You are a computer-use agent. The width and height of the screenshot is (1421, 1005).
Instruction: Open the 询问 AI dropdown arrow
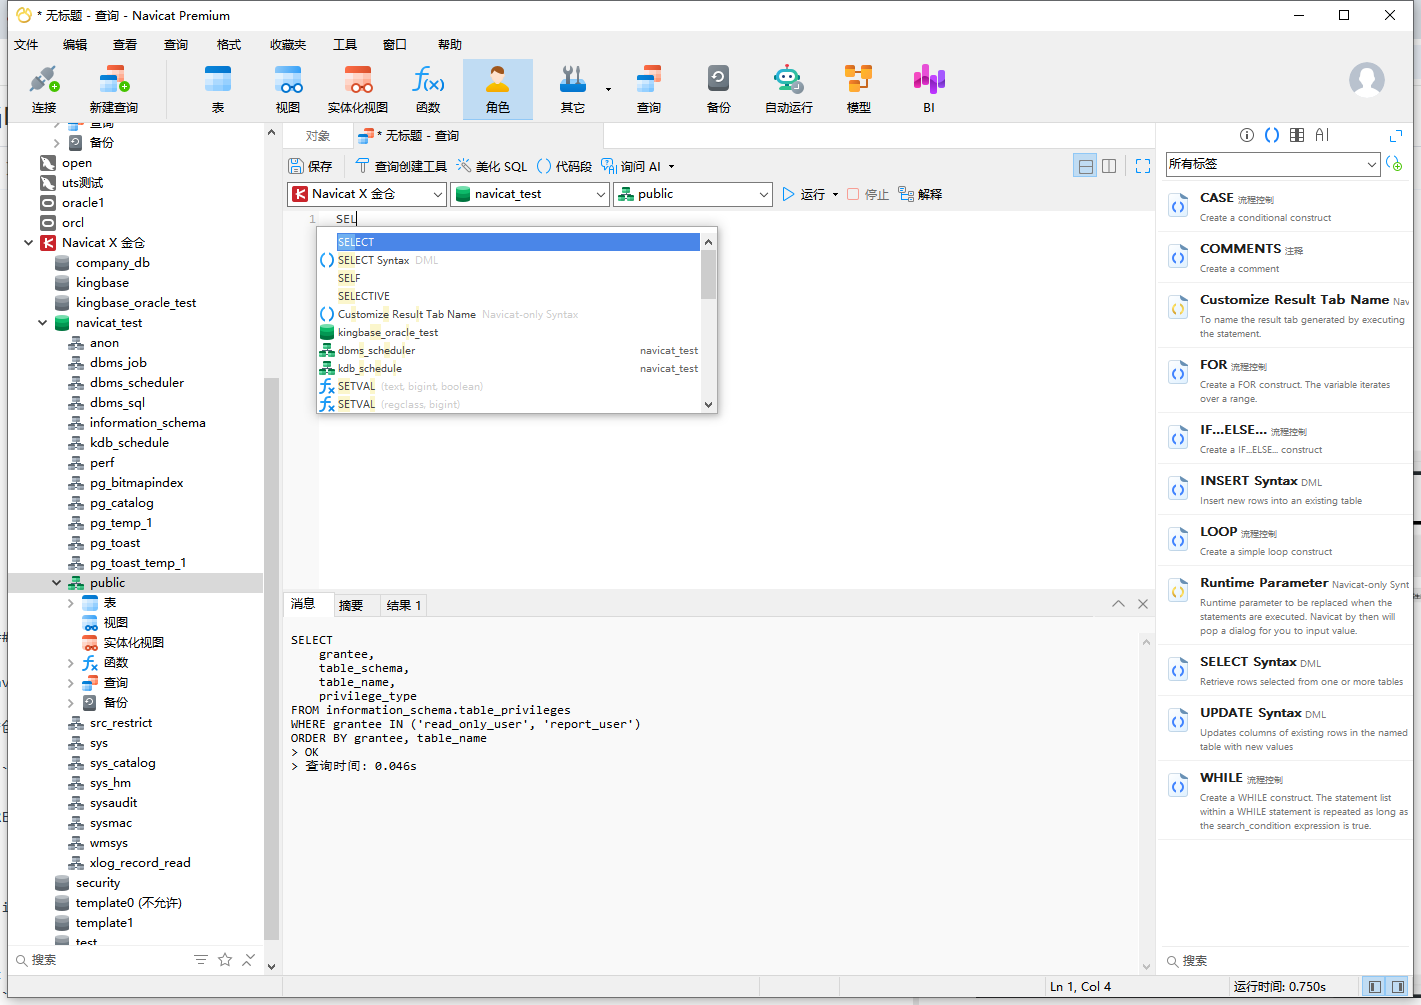click(x=672, y=167)
